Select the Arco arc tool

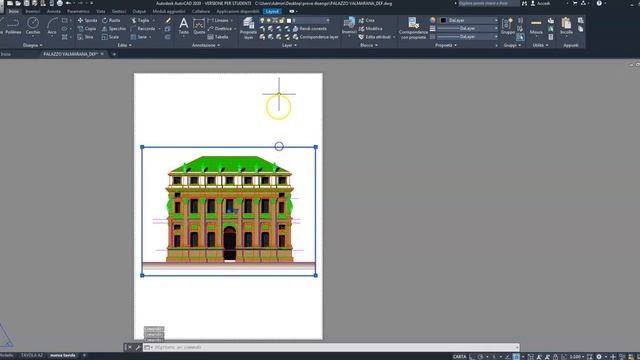(x=52, y=26)
